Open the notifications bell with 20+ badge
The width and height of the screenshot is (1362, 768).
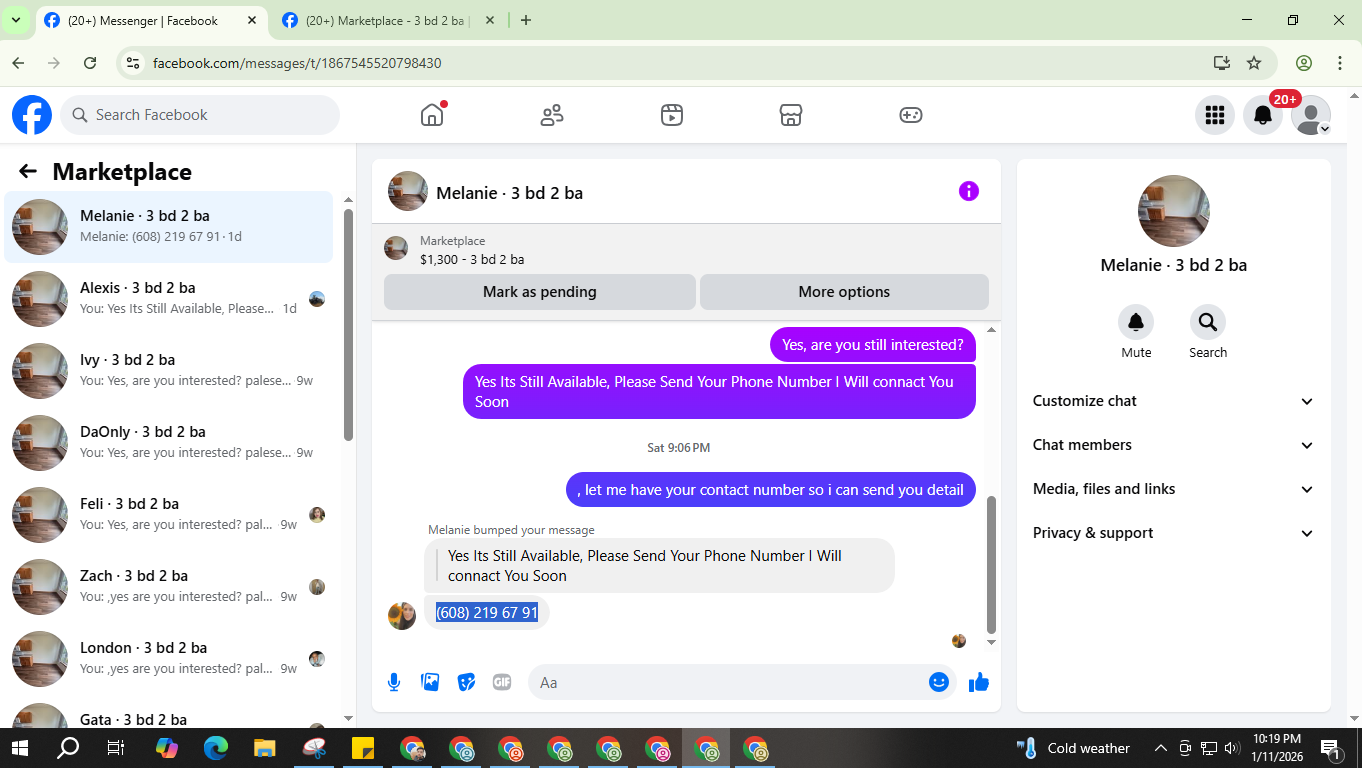point(1263,115)
